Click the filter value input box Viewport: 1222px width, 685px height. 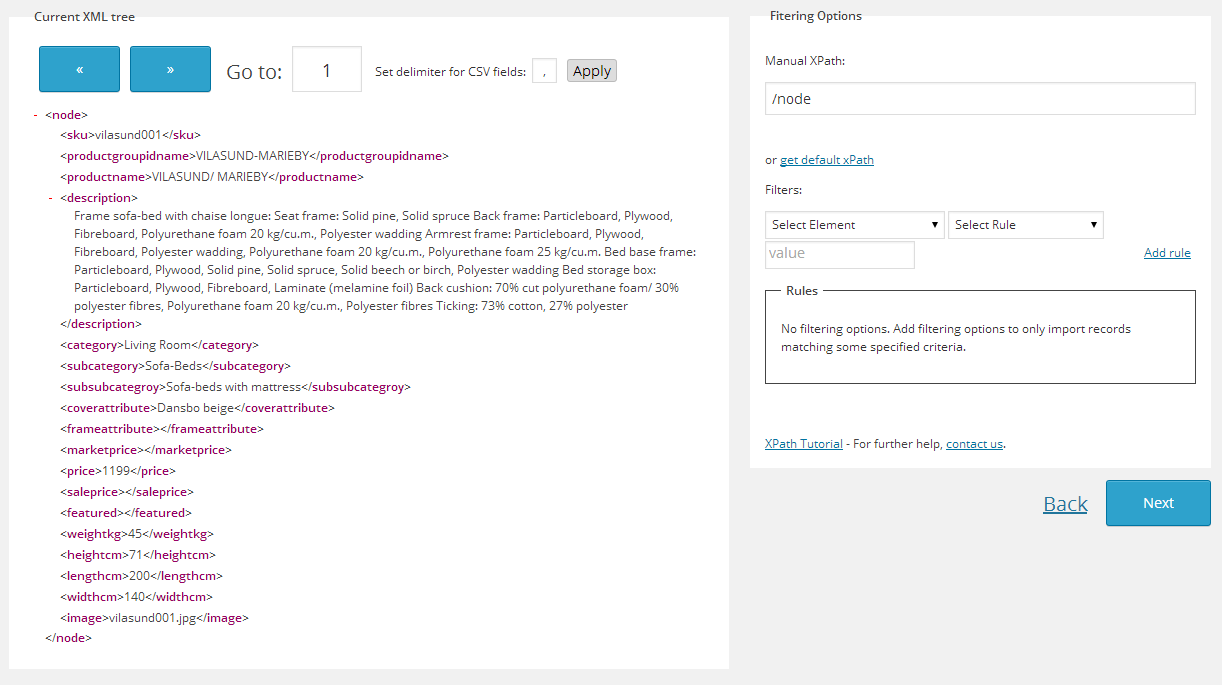click(839, 254)
